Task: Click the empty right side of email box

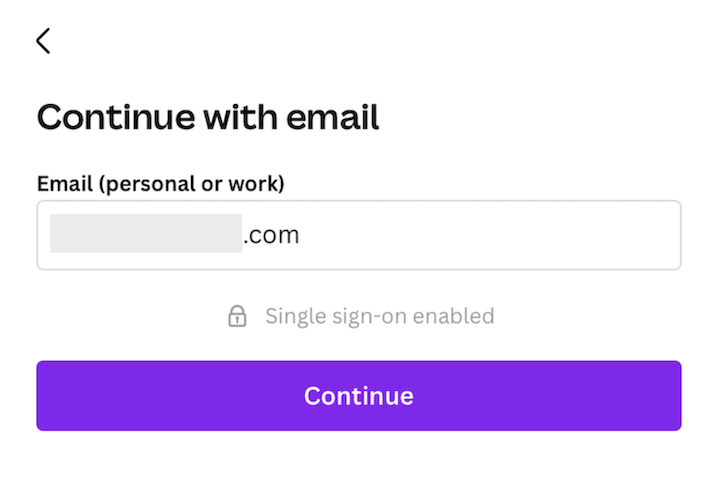Action: 491,235
